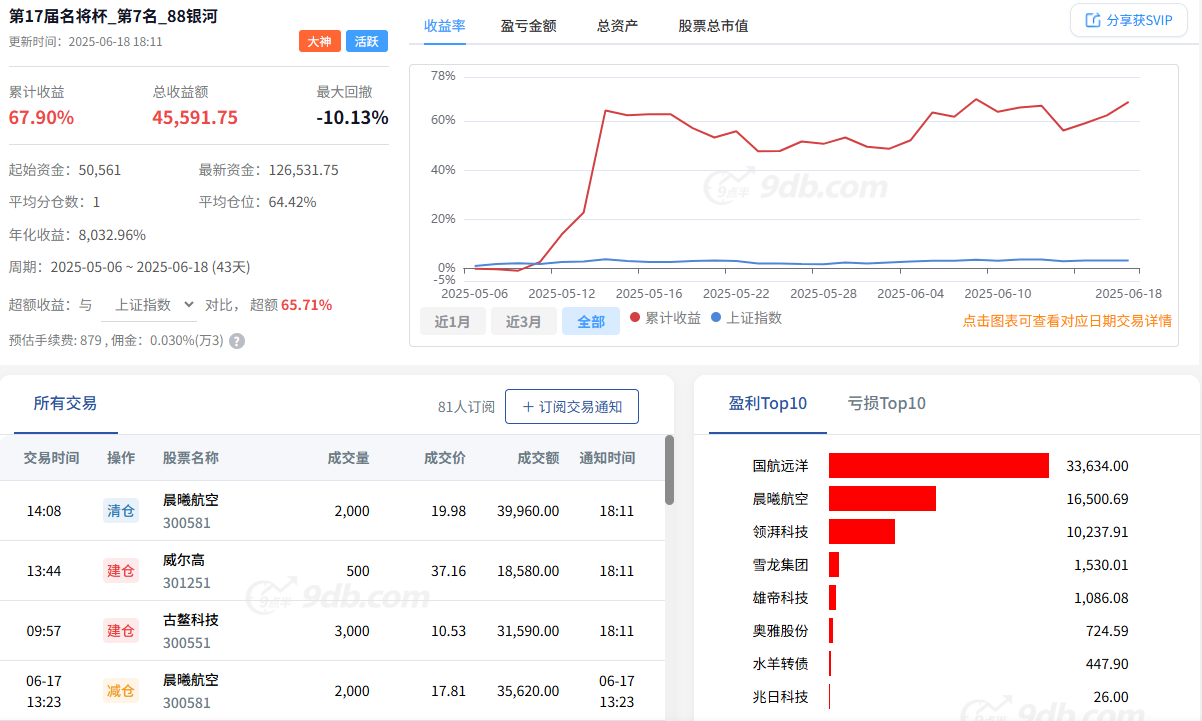Image resolution: width=1202 pixels, height=721 pixels.
Task: Click the trades list vertical scrollbar
Action: 669,470
